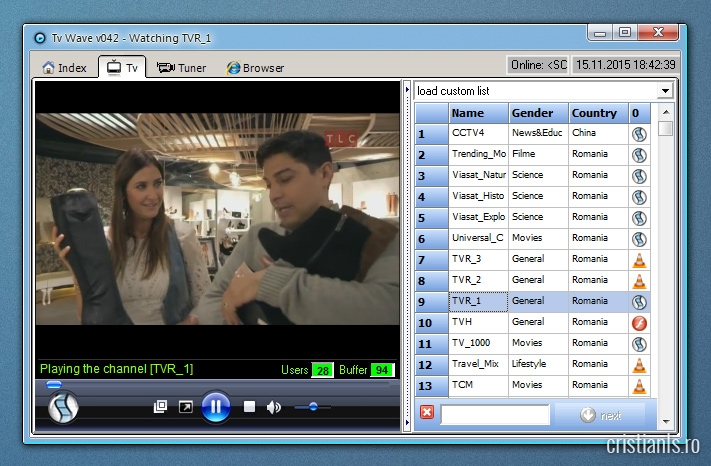Viewport: 711px width, 466px height.
Task: Click the Buffer value 94
Action: [x=382, y=370]
